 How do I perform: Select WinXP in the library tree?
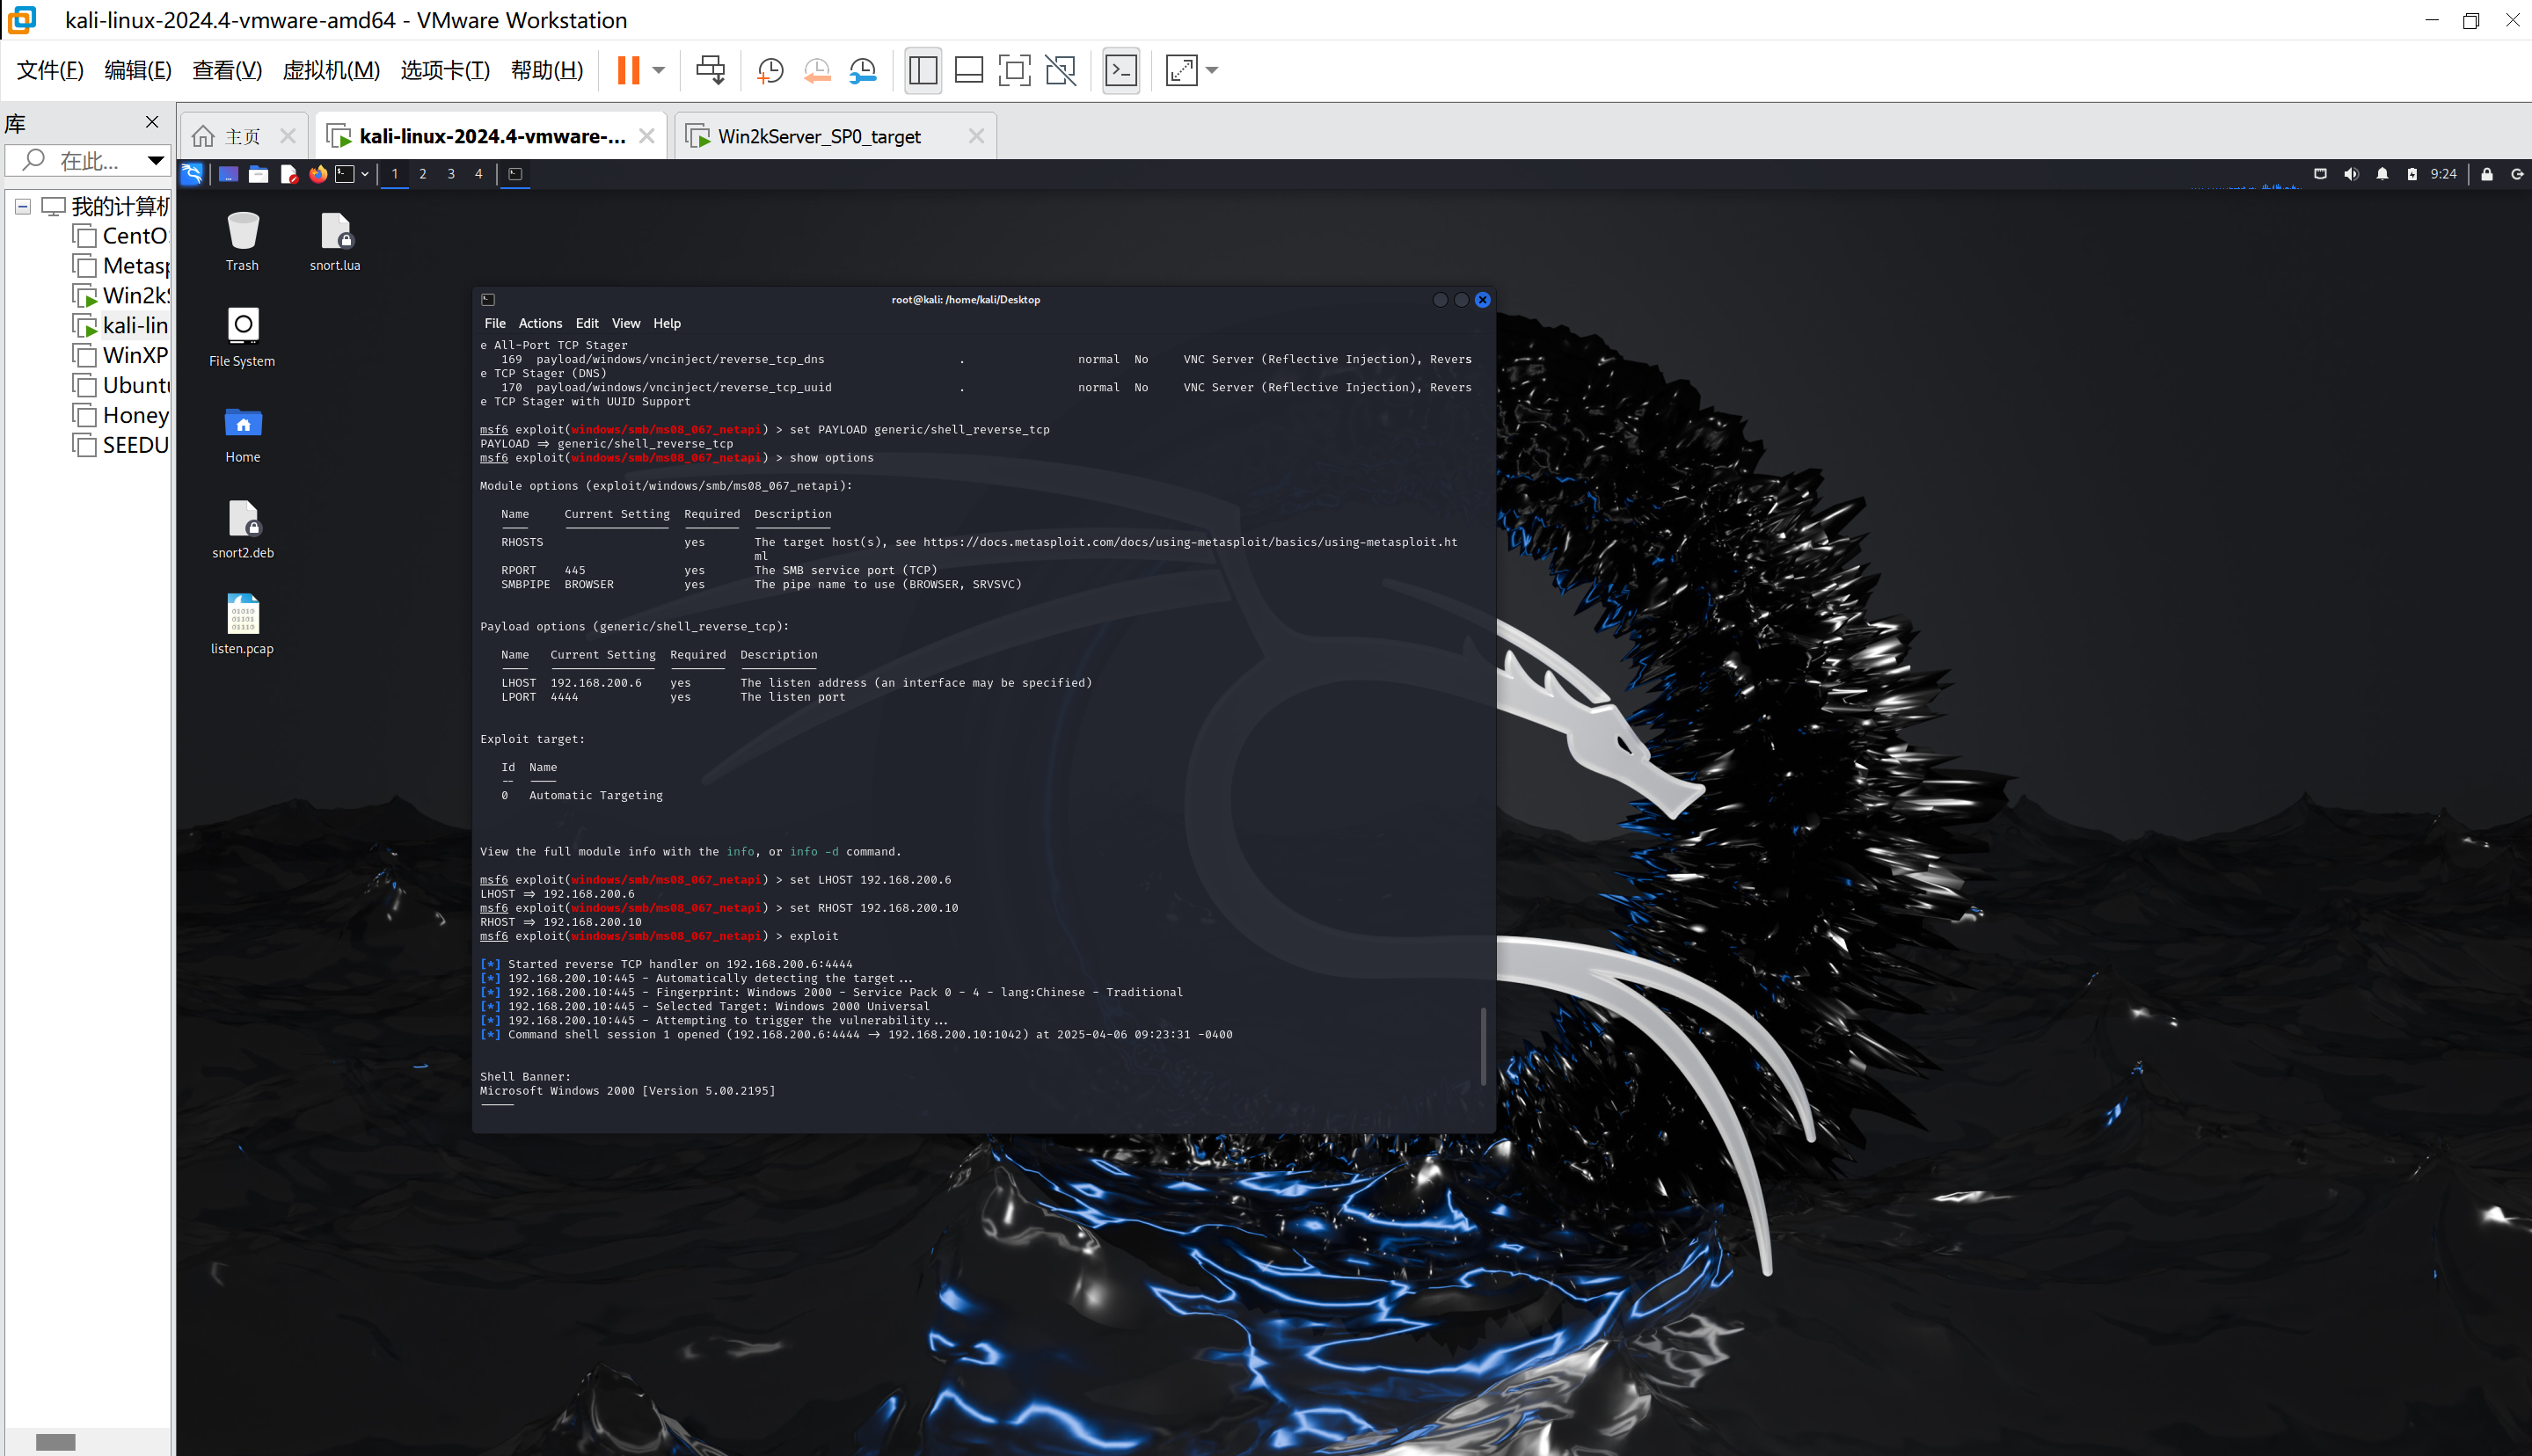[x=135, y=355]
